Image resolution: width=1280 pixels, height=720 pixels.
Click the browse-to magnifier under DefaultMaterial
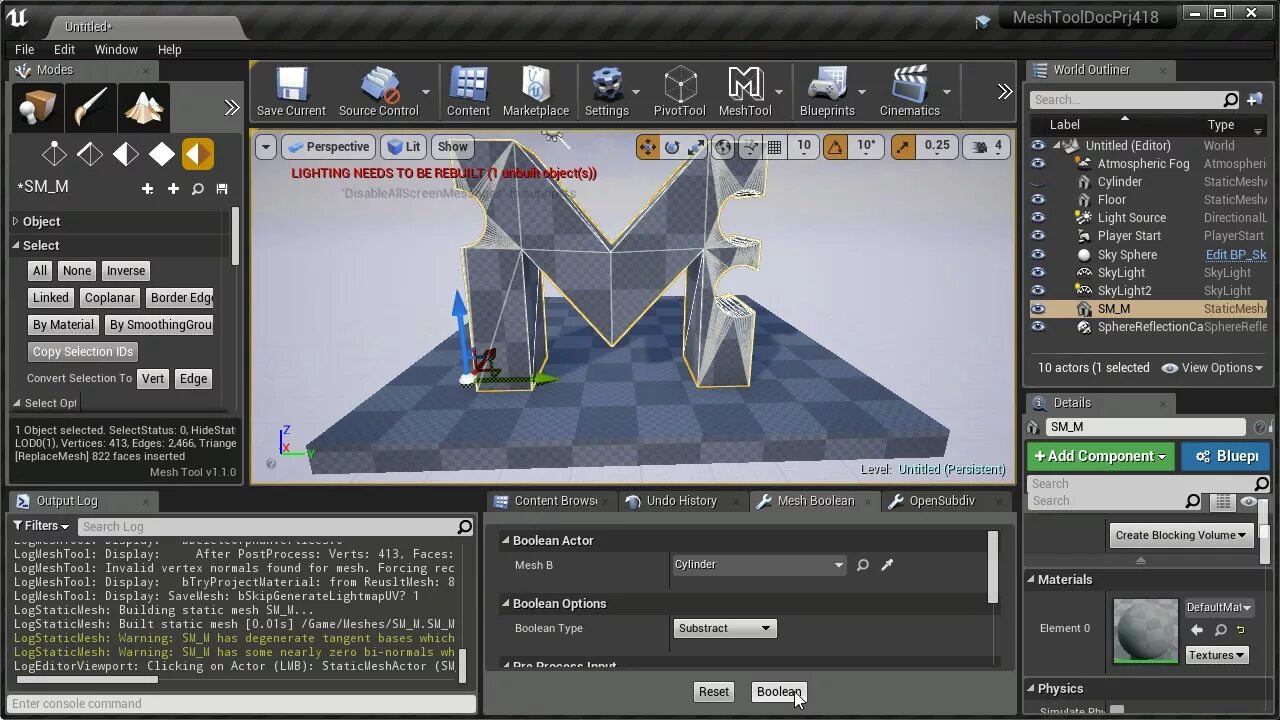coord(1220,630)
